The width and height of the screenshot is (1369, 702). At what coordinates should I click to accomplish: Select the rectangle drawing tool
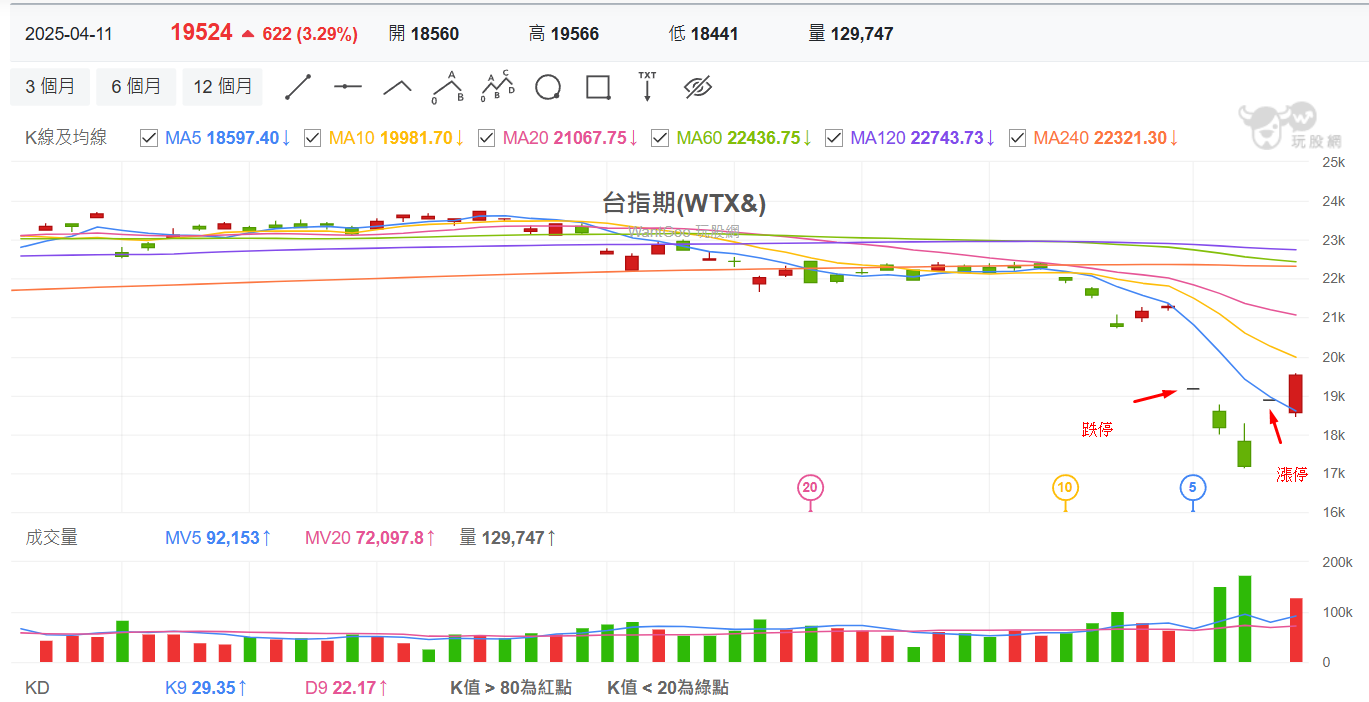point(598,88)
